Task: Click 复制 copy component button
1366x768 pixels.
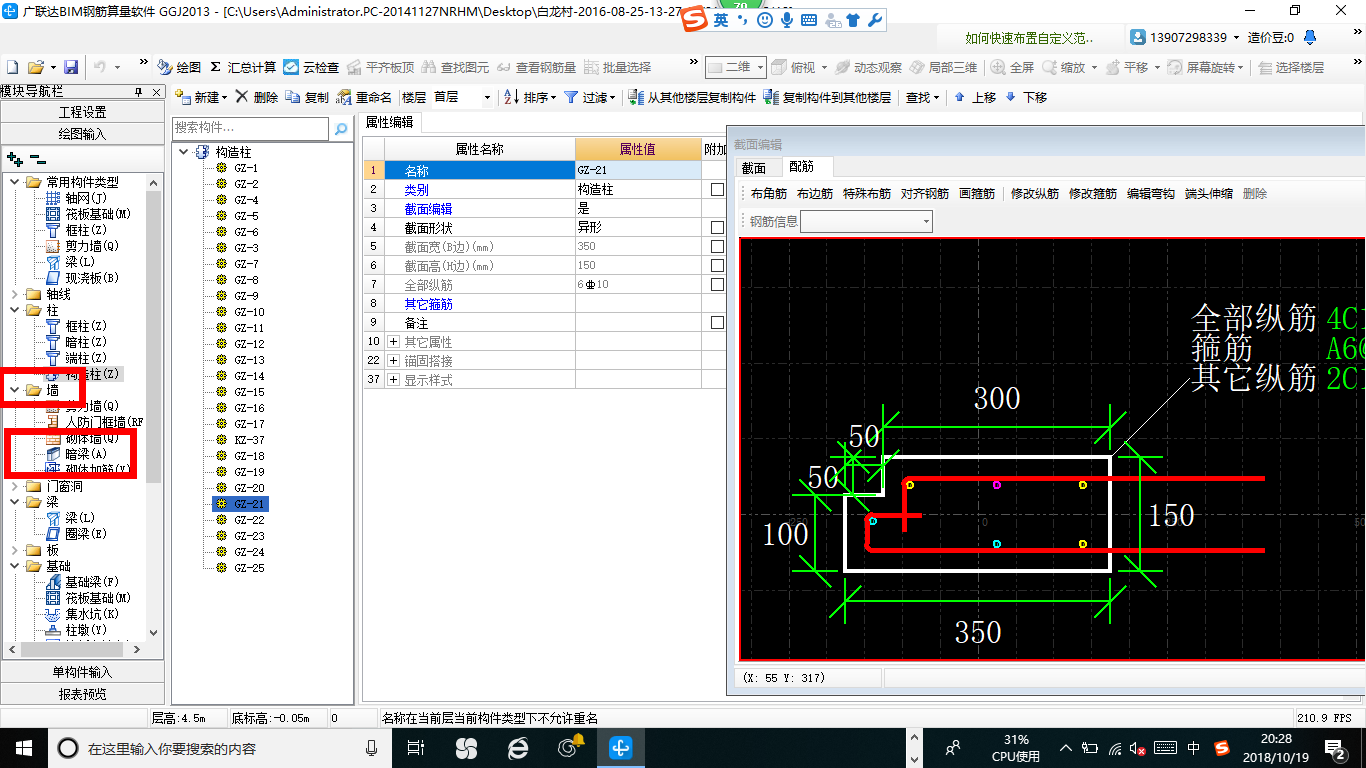Action: point(307,97)
